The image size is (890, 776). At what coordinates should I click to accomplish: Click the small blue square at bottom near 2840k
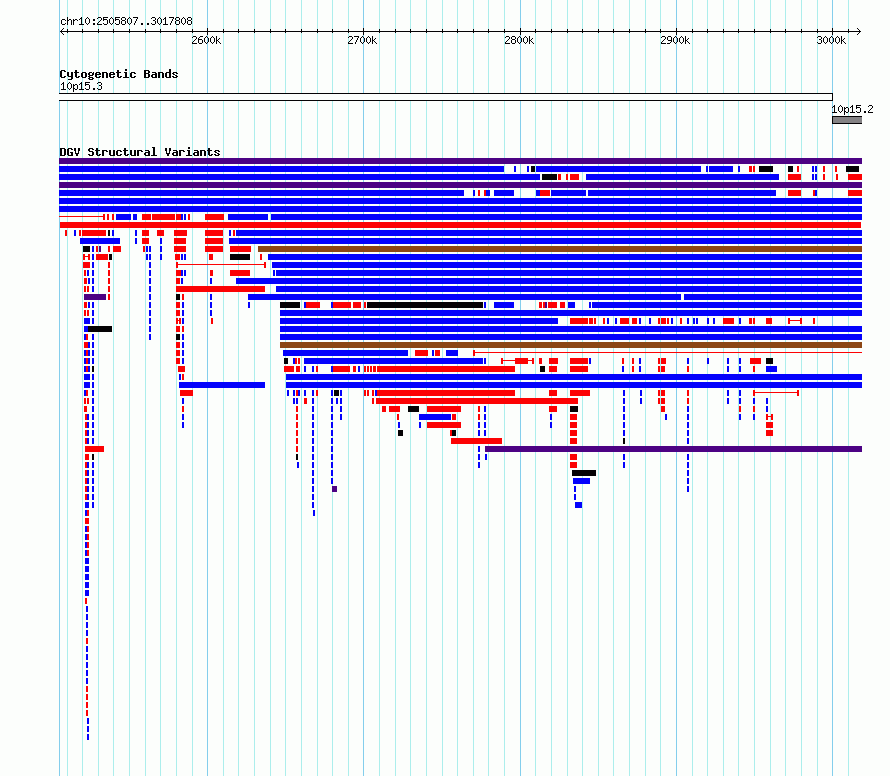[578, 505]
